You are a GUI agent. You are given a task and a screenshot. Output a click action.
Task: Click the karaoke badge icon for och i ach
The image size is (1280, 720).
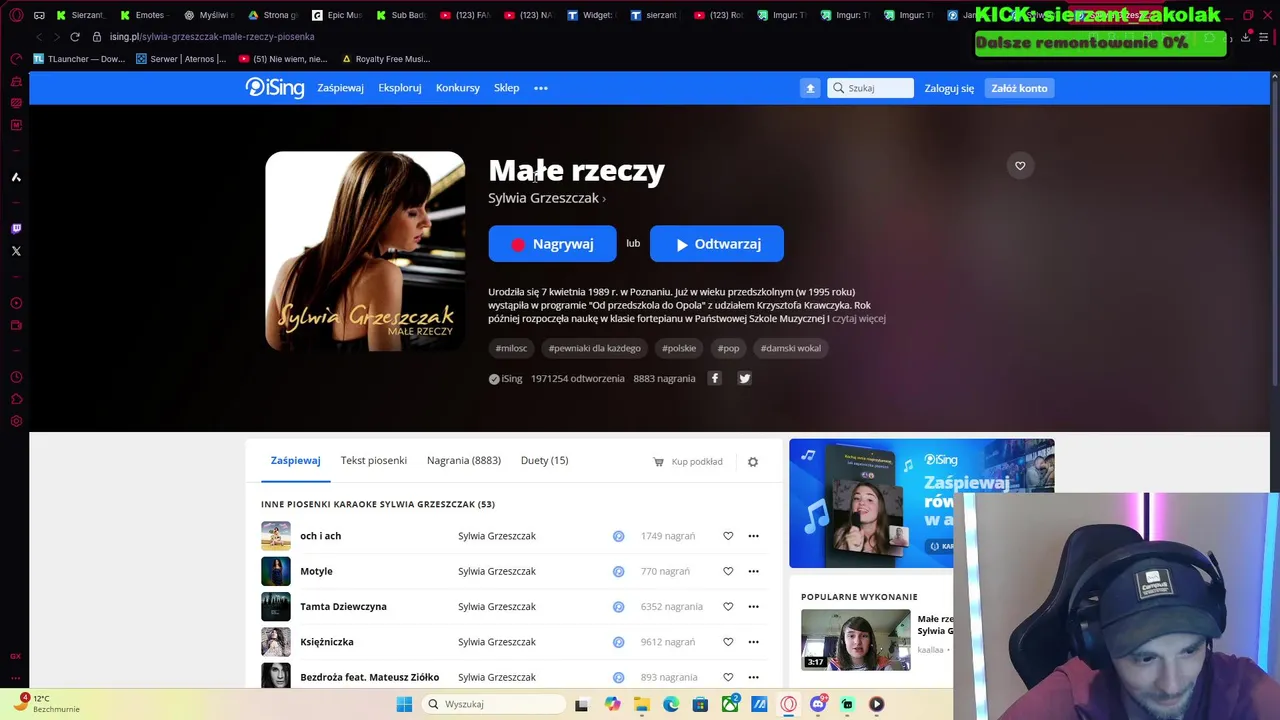pyautogui.click(x=618, y=536)
